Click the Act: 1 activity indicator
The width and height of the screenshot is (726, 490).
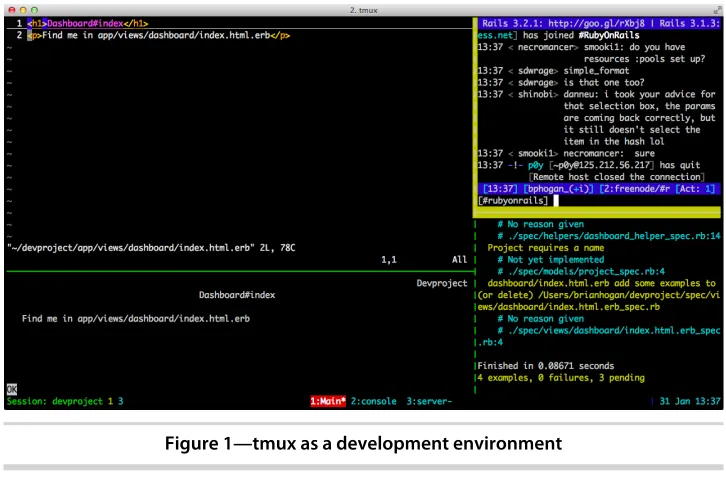[x=695, y=188]
